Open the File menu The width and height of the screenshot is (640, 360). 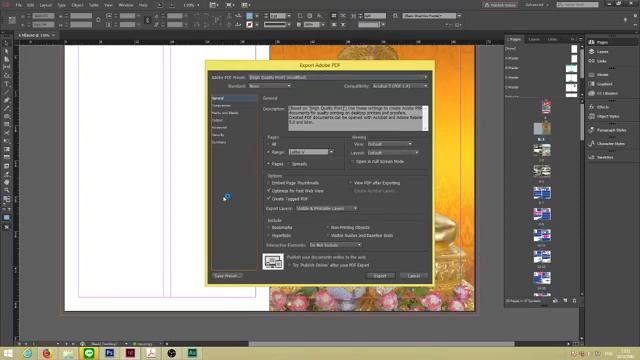(x=19, y=5)
